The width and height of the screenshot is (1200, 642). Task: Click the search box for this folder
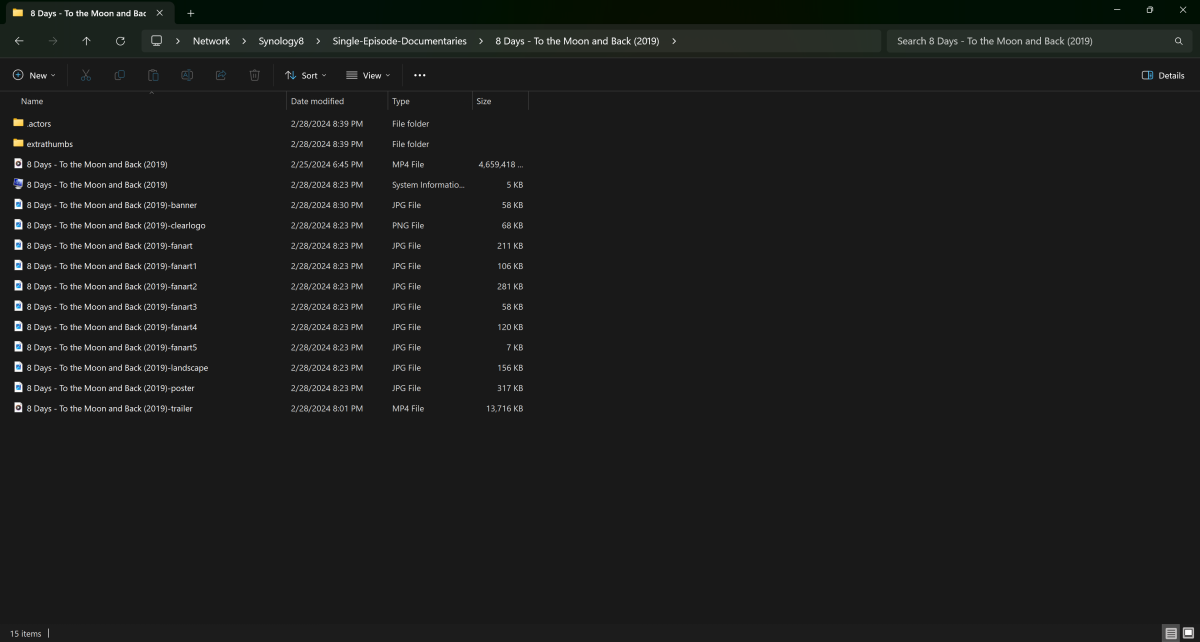(x=1030, y=41)
